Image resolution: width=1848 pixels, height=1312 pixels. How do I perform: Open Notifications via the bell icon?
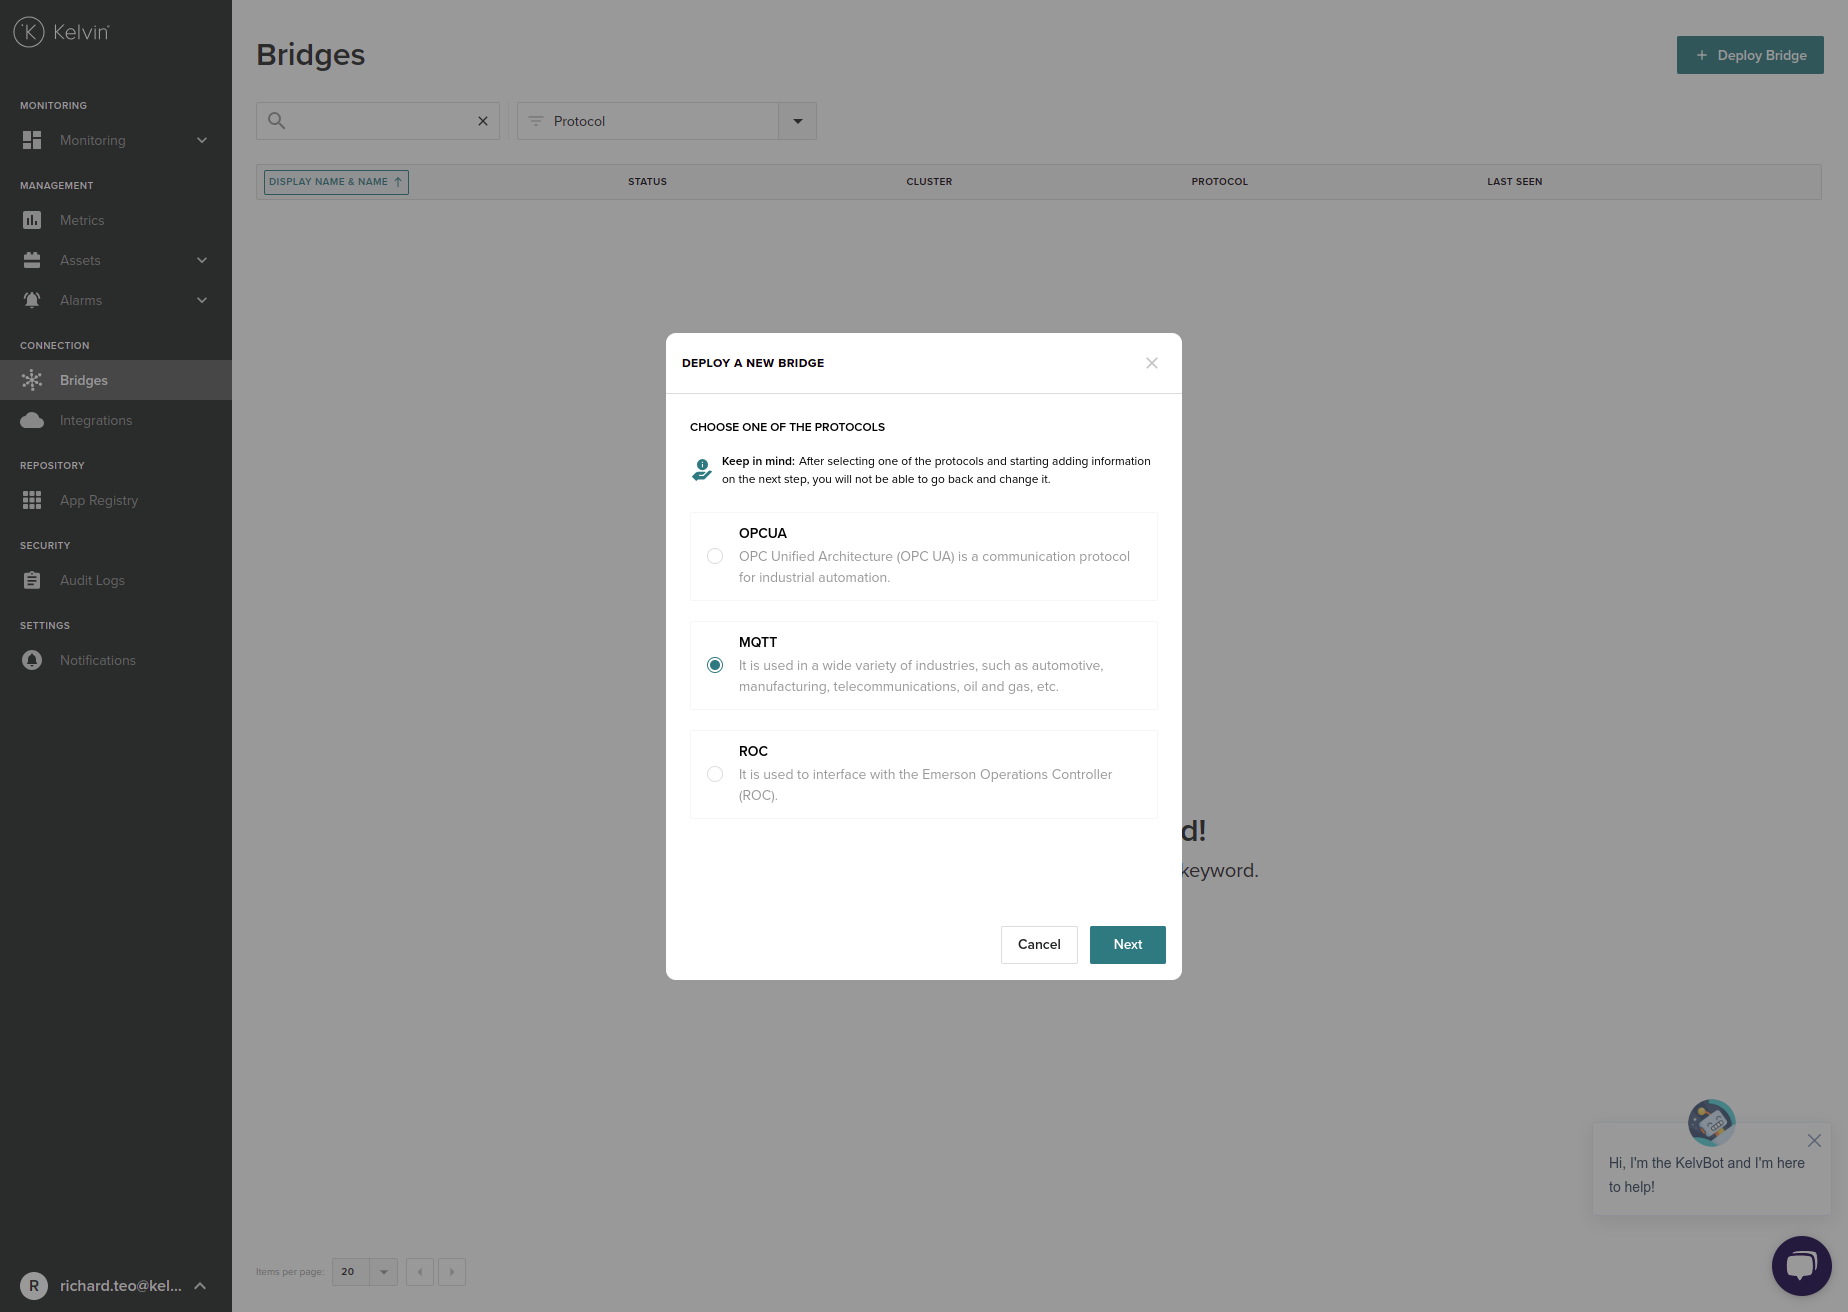point(32,660)
